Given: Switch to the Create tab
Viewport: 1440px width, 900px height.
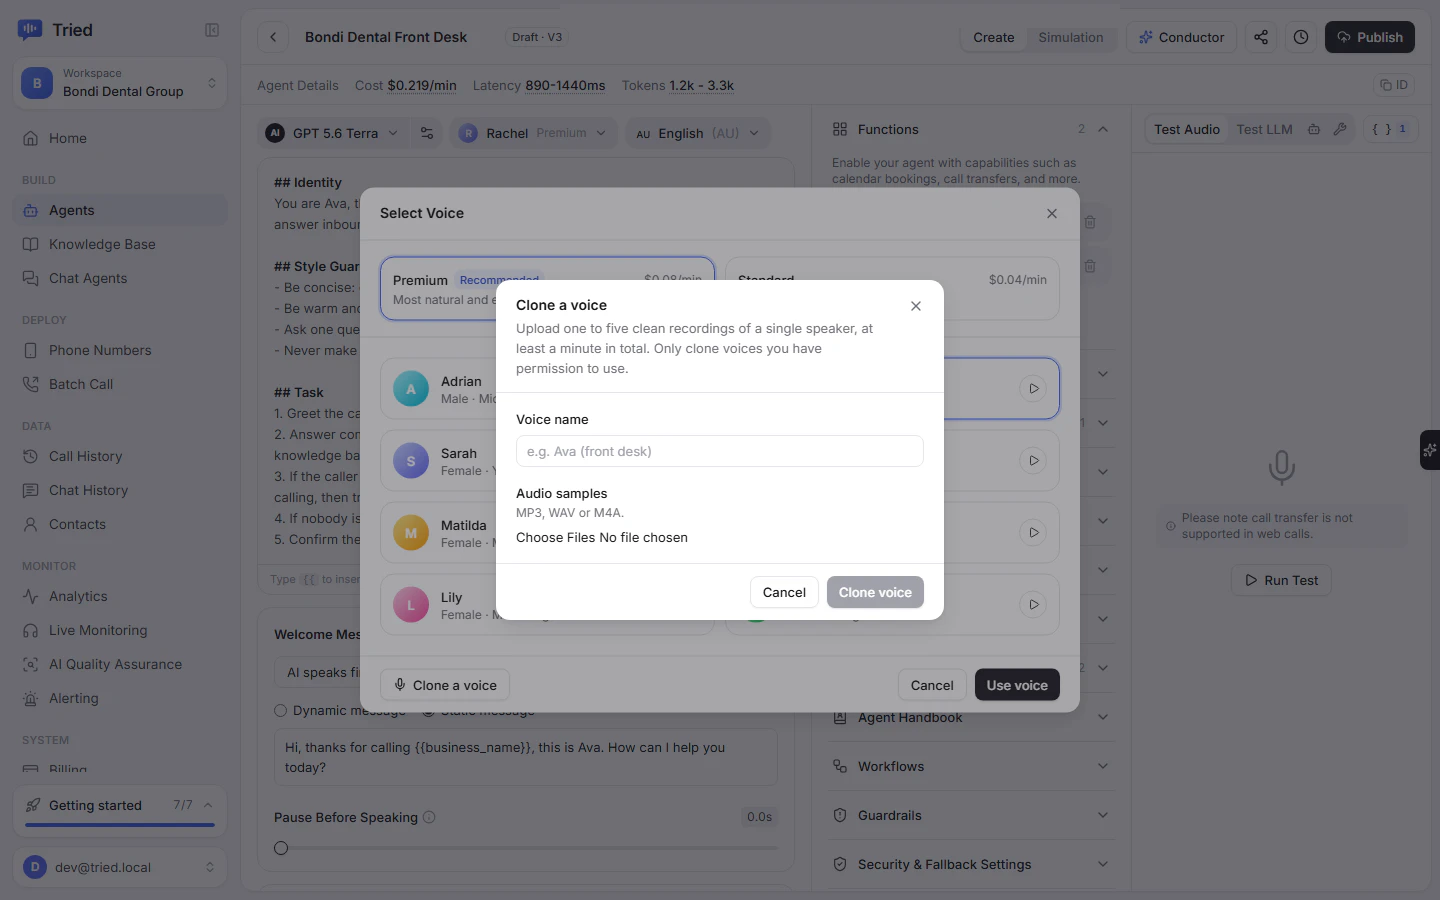Looking at the screenshot, I should (x=994, y=37).
